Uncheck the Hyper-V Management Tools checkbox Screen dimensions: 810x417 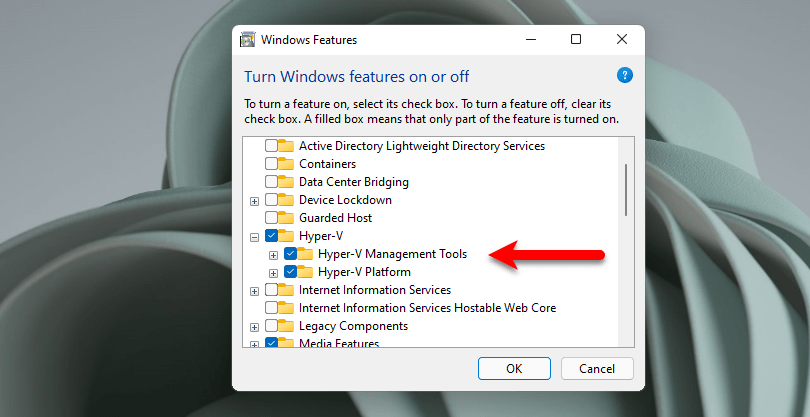point(290,254)
